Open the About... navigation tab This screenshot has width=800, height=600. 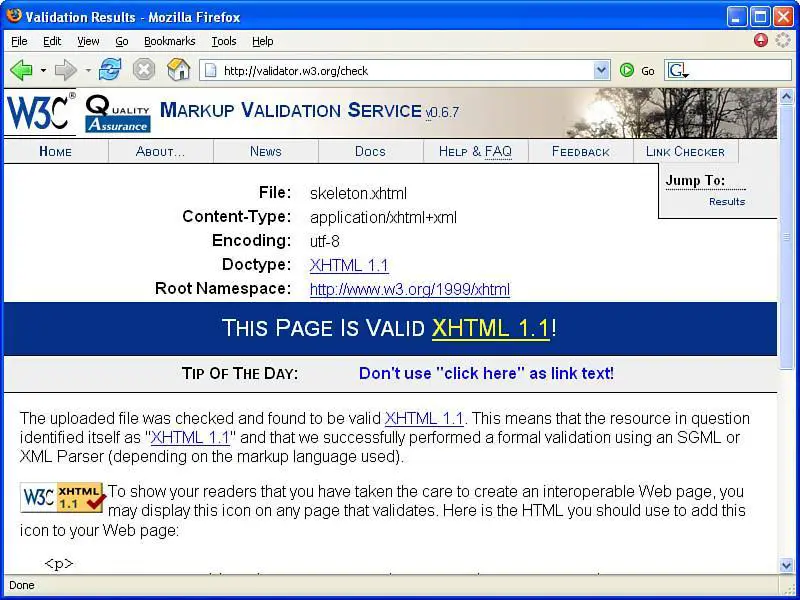pyautogui.click(x=161, y=152)
